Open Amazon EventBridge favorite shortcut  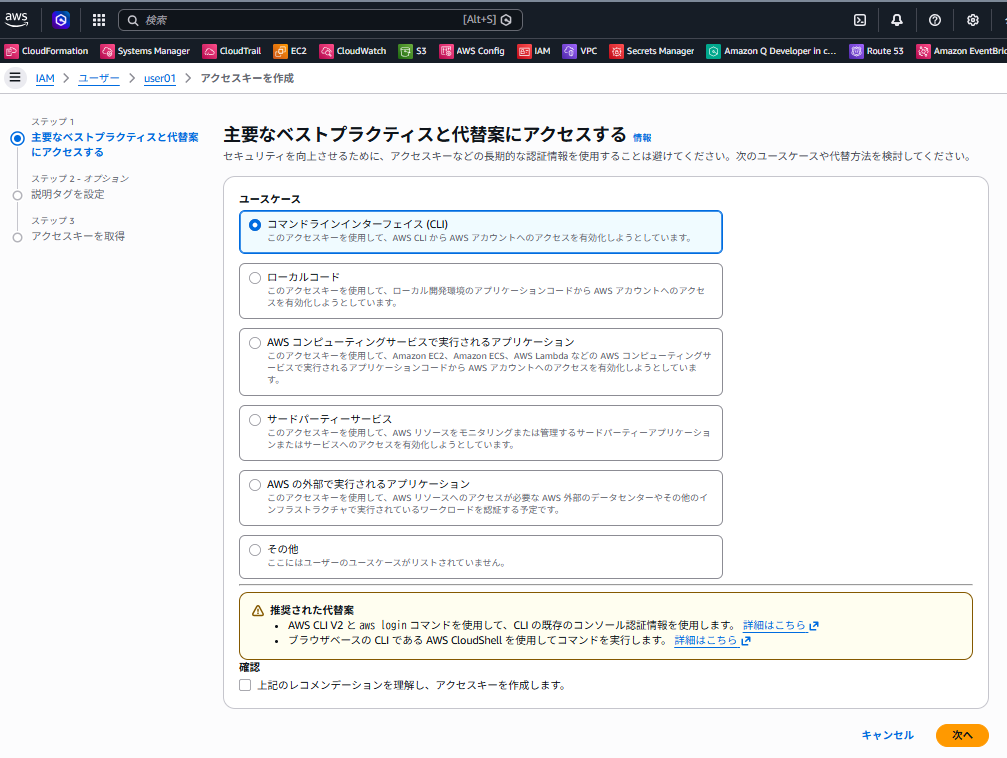click(x=961, y=51)
